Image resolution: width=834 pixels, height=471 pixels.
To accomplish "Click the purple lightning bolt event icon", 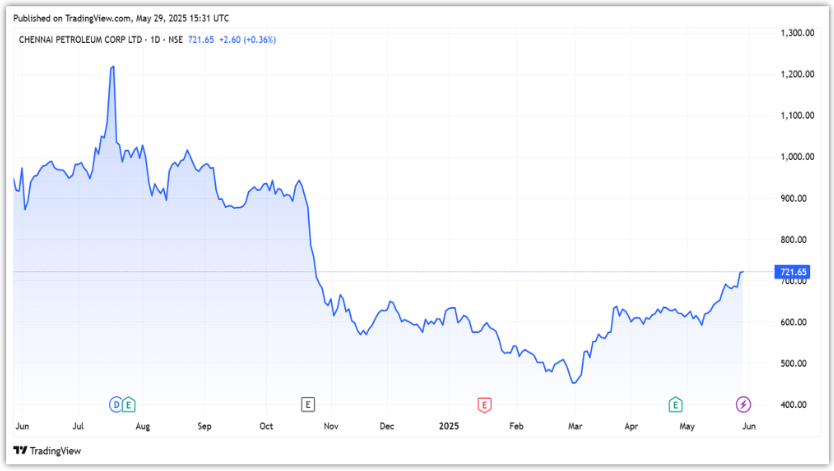I will [743, 404].
